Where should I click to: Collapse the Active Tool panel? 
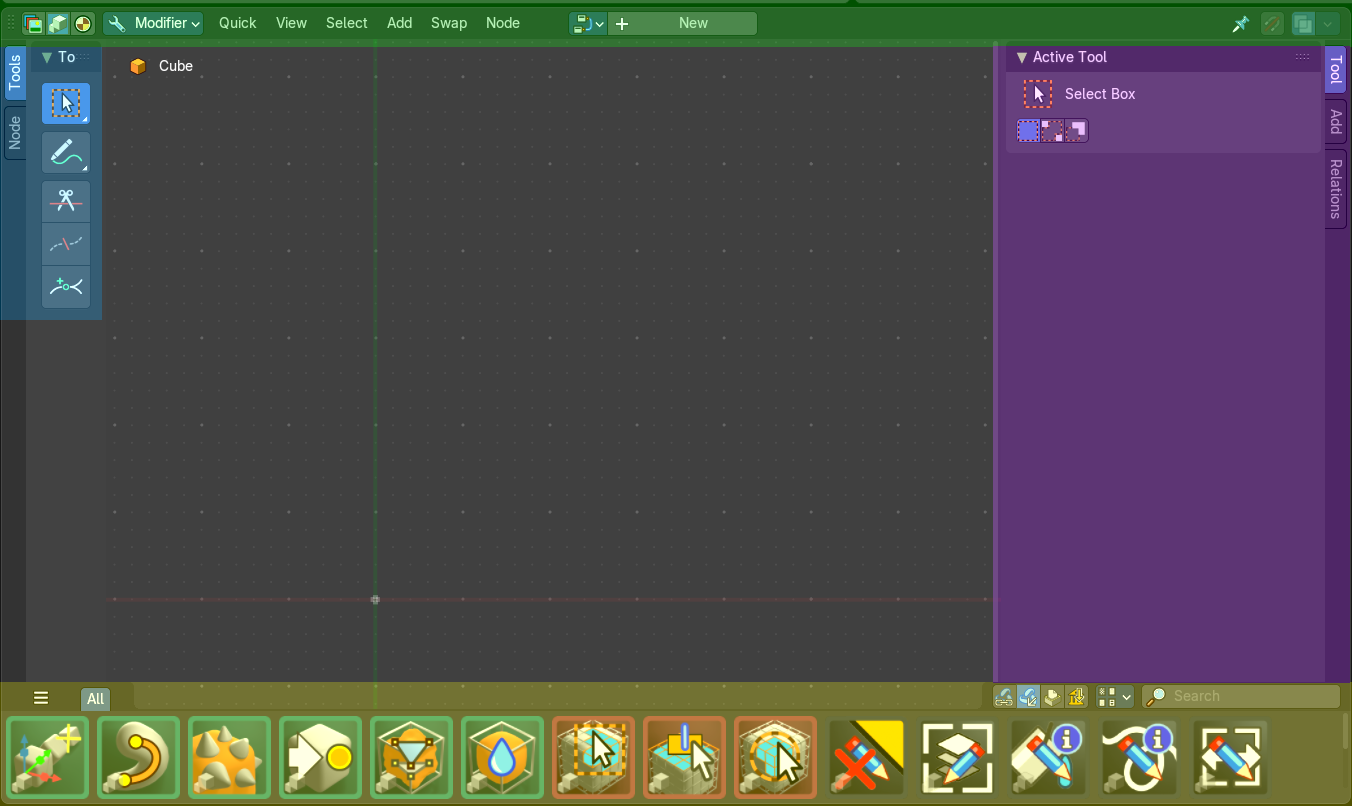tap(1022, 58)
